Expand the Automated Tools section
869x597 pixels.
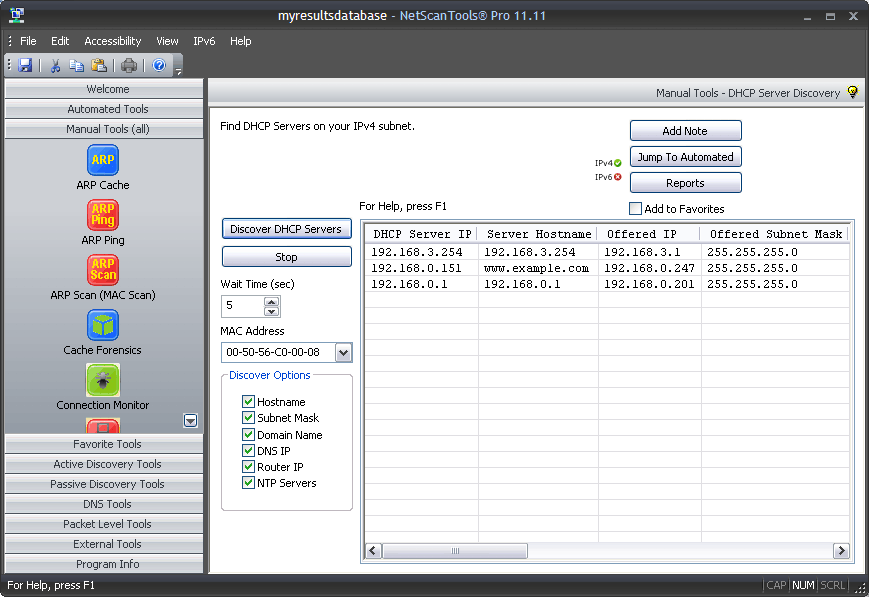104,109
